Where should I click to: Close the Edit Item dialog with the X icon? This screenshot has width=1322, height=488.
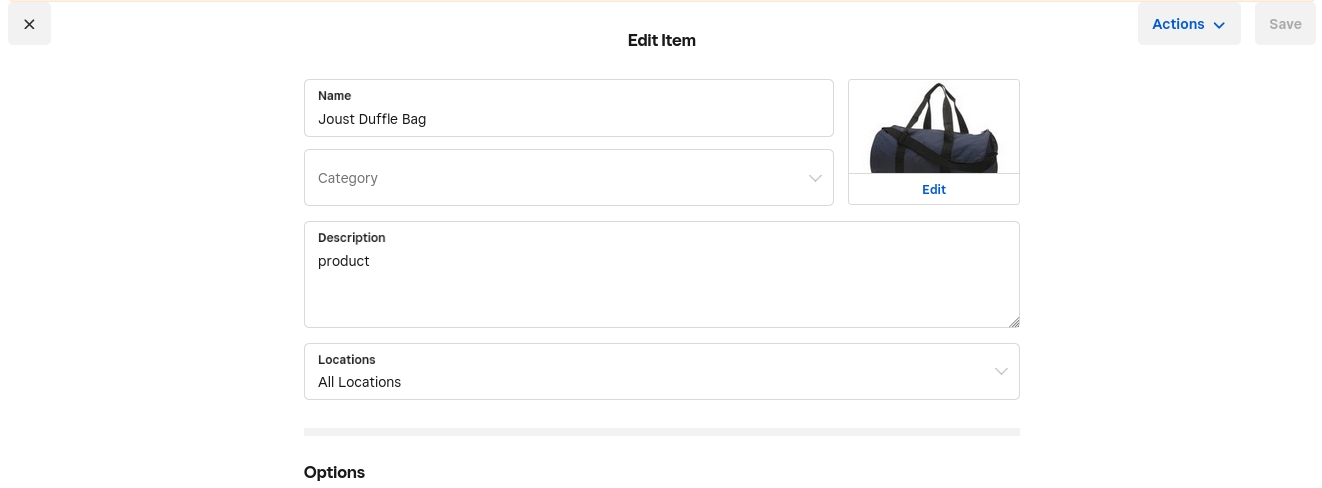(x=29, y=24)
